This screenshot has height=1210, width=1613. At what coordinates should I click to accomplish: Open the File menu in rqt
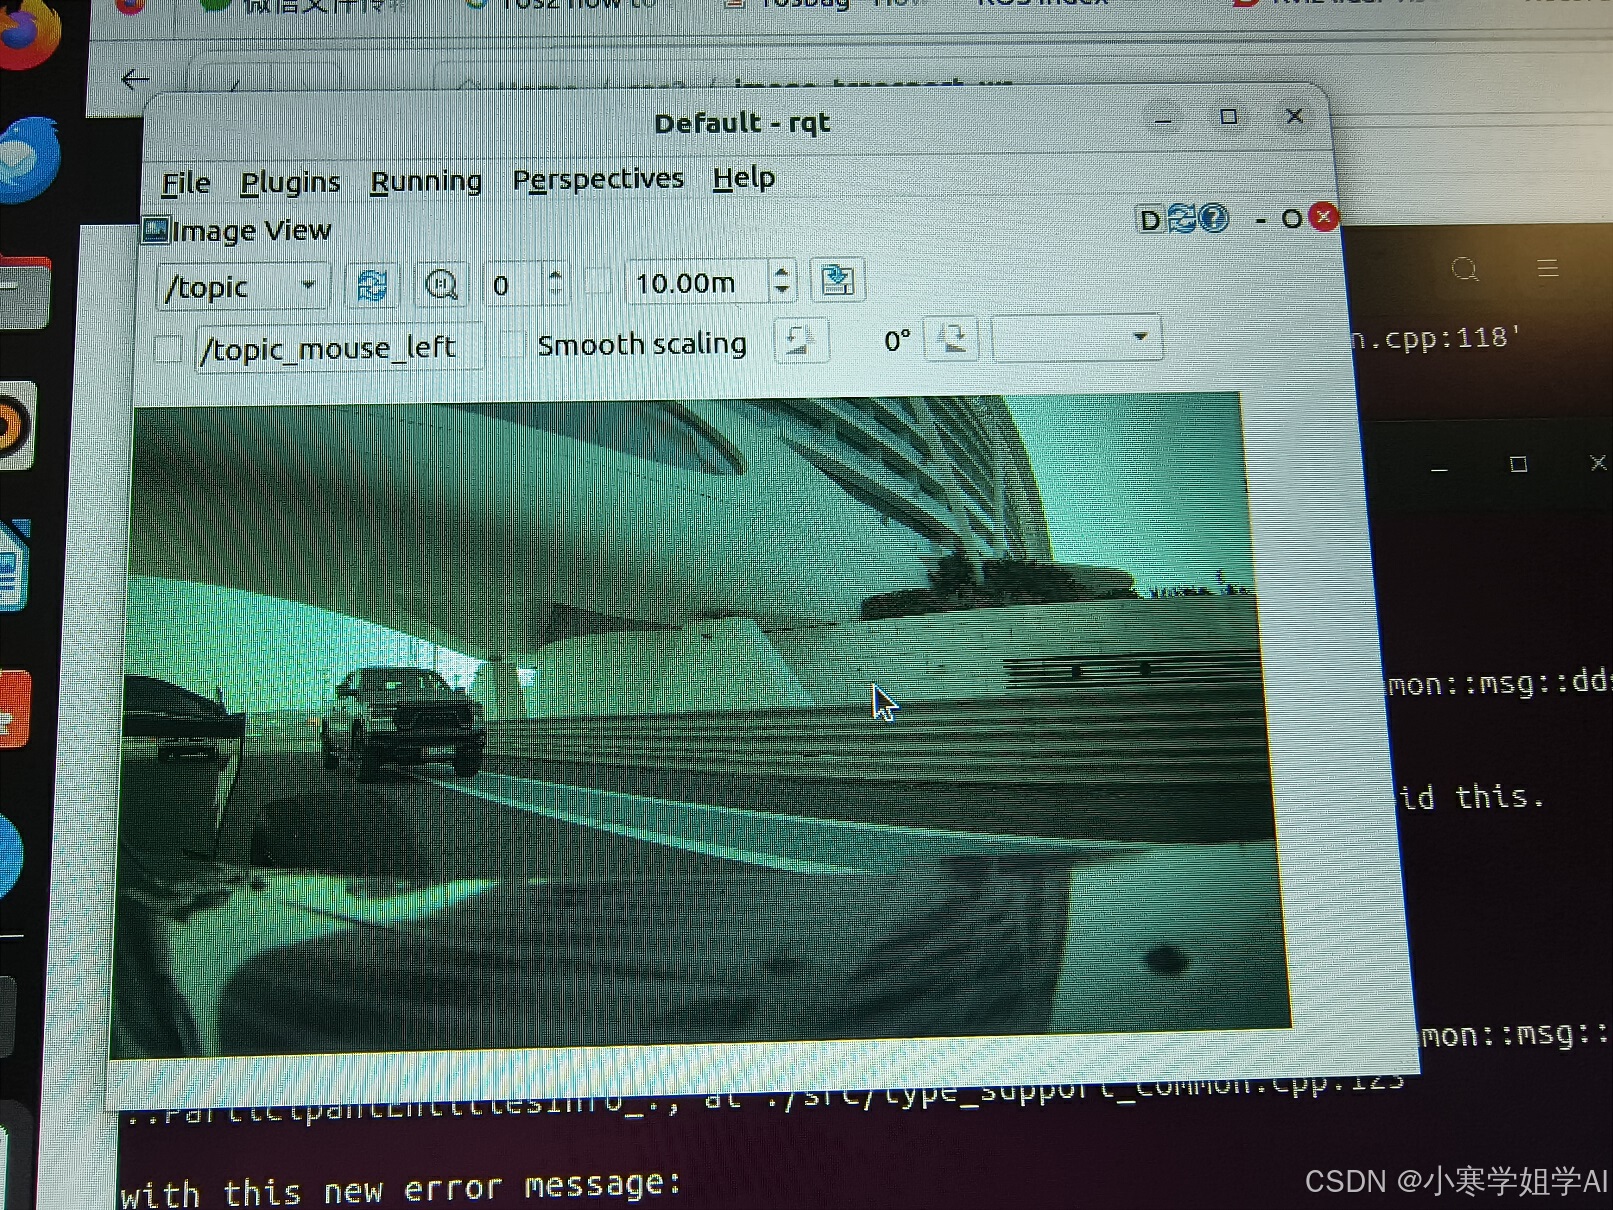186,183
